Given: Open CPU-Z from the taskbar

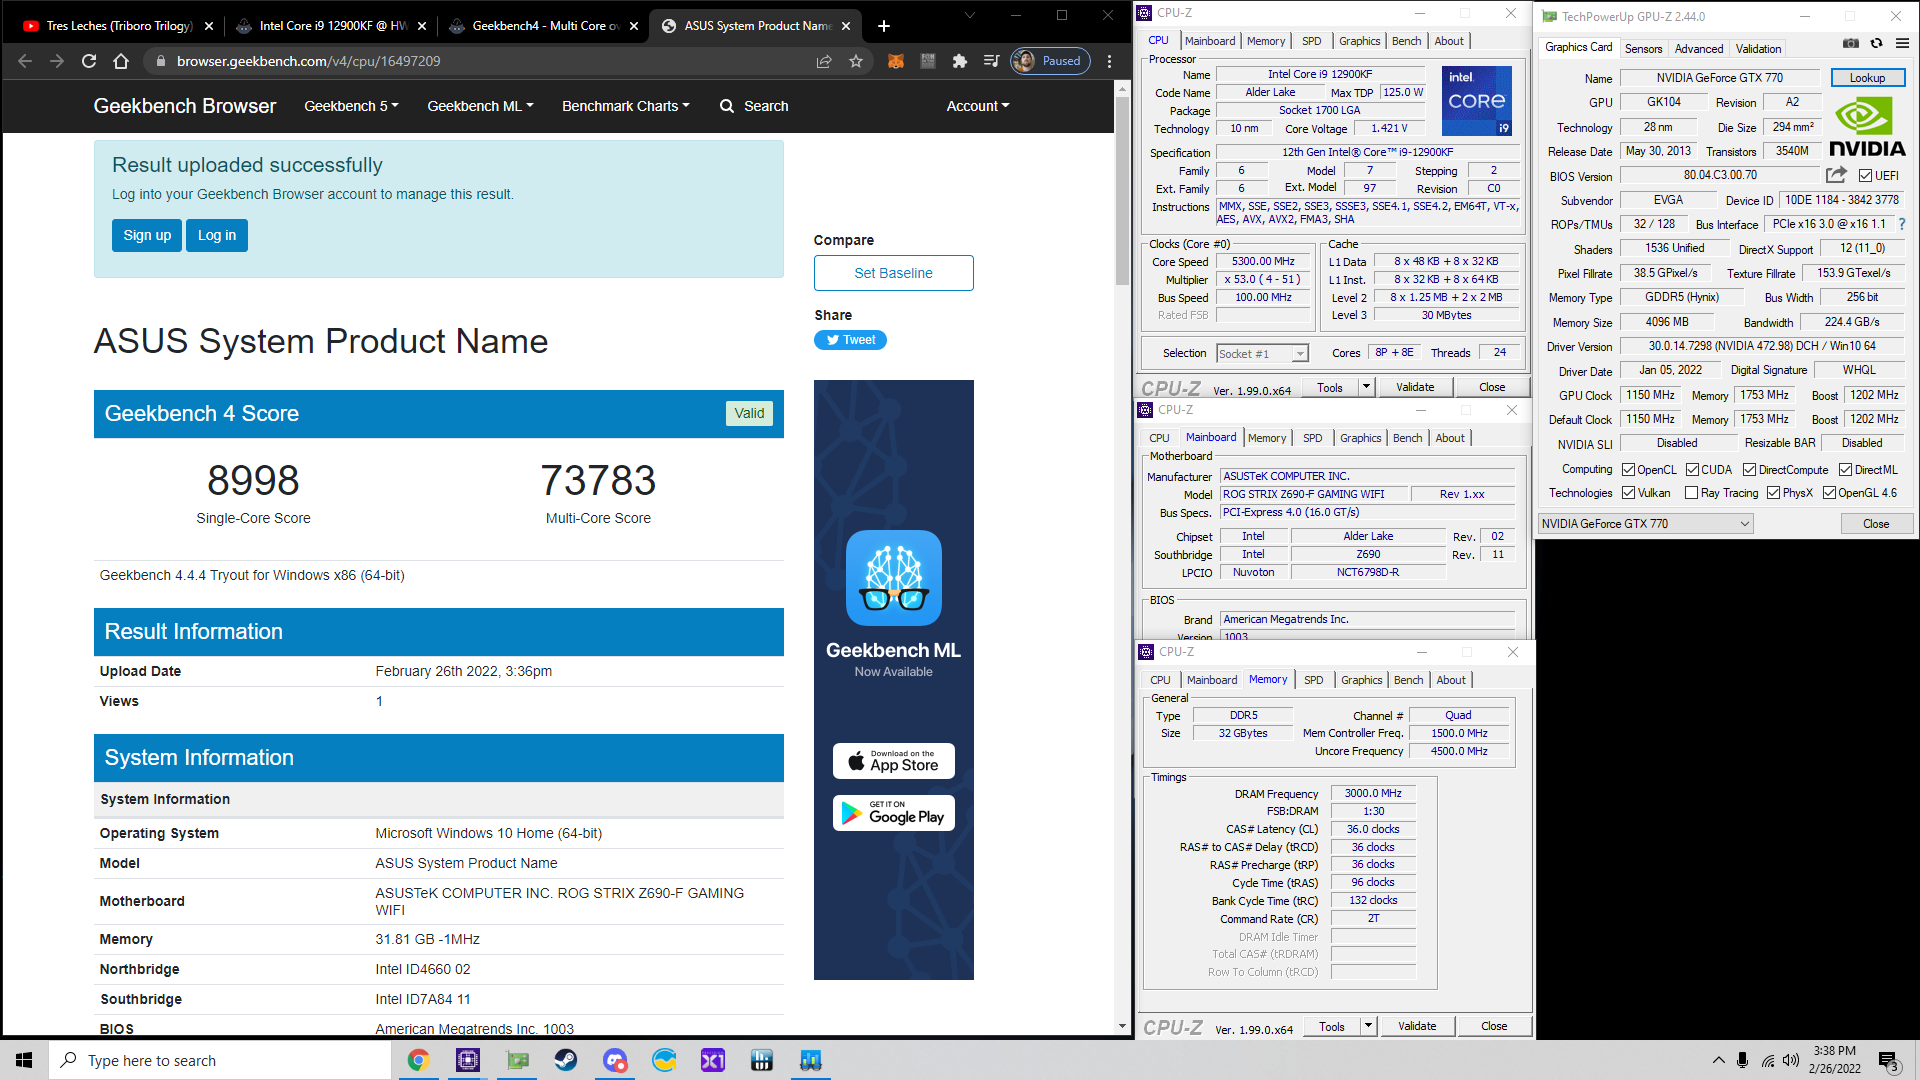Looking at the screenshot, I should point(468,1060).
